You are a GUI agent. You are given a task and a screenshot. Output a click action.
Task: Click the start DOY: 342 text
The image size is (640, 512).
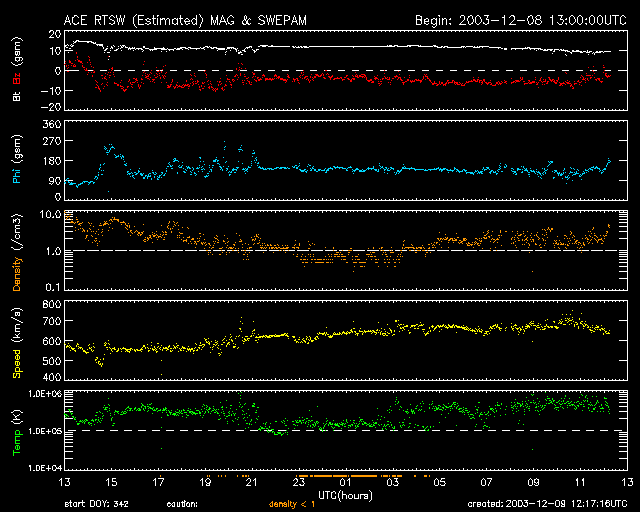tap(94, 505)
